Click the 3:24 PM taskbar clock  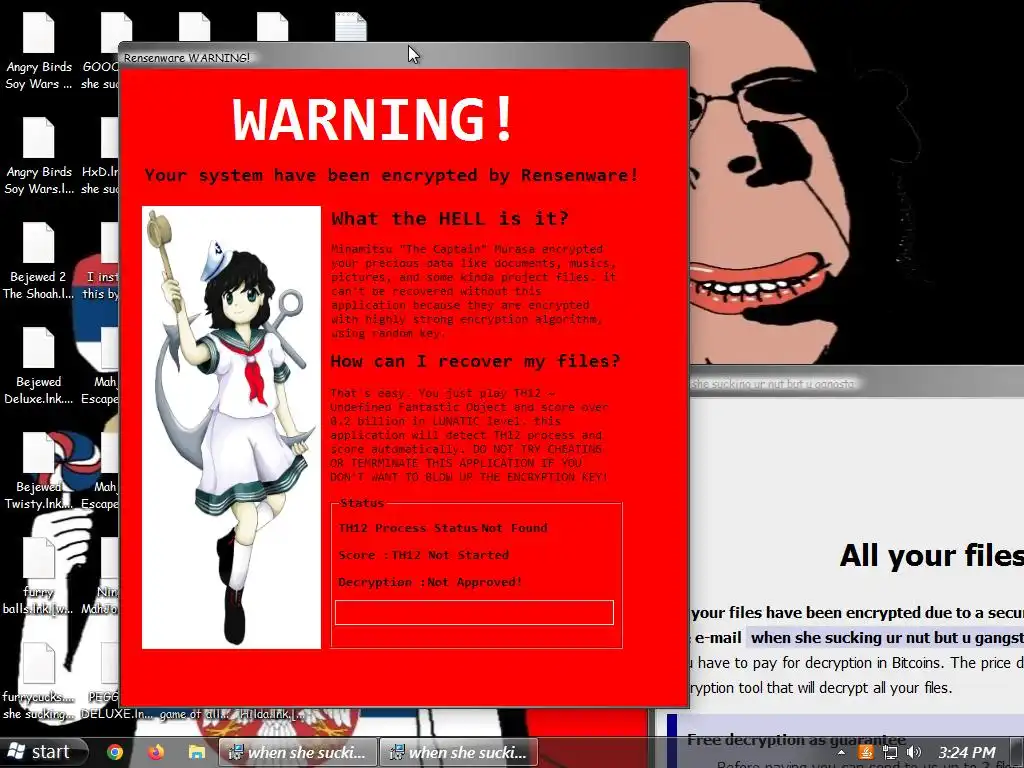click(x=967, y=752)
